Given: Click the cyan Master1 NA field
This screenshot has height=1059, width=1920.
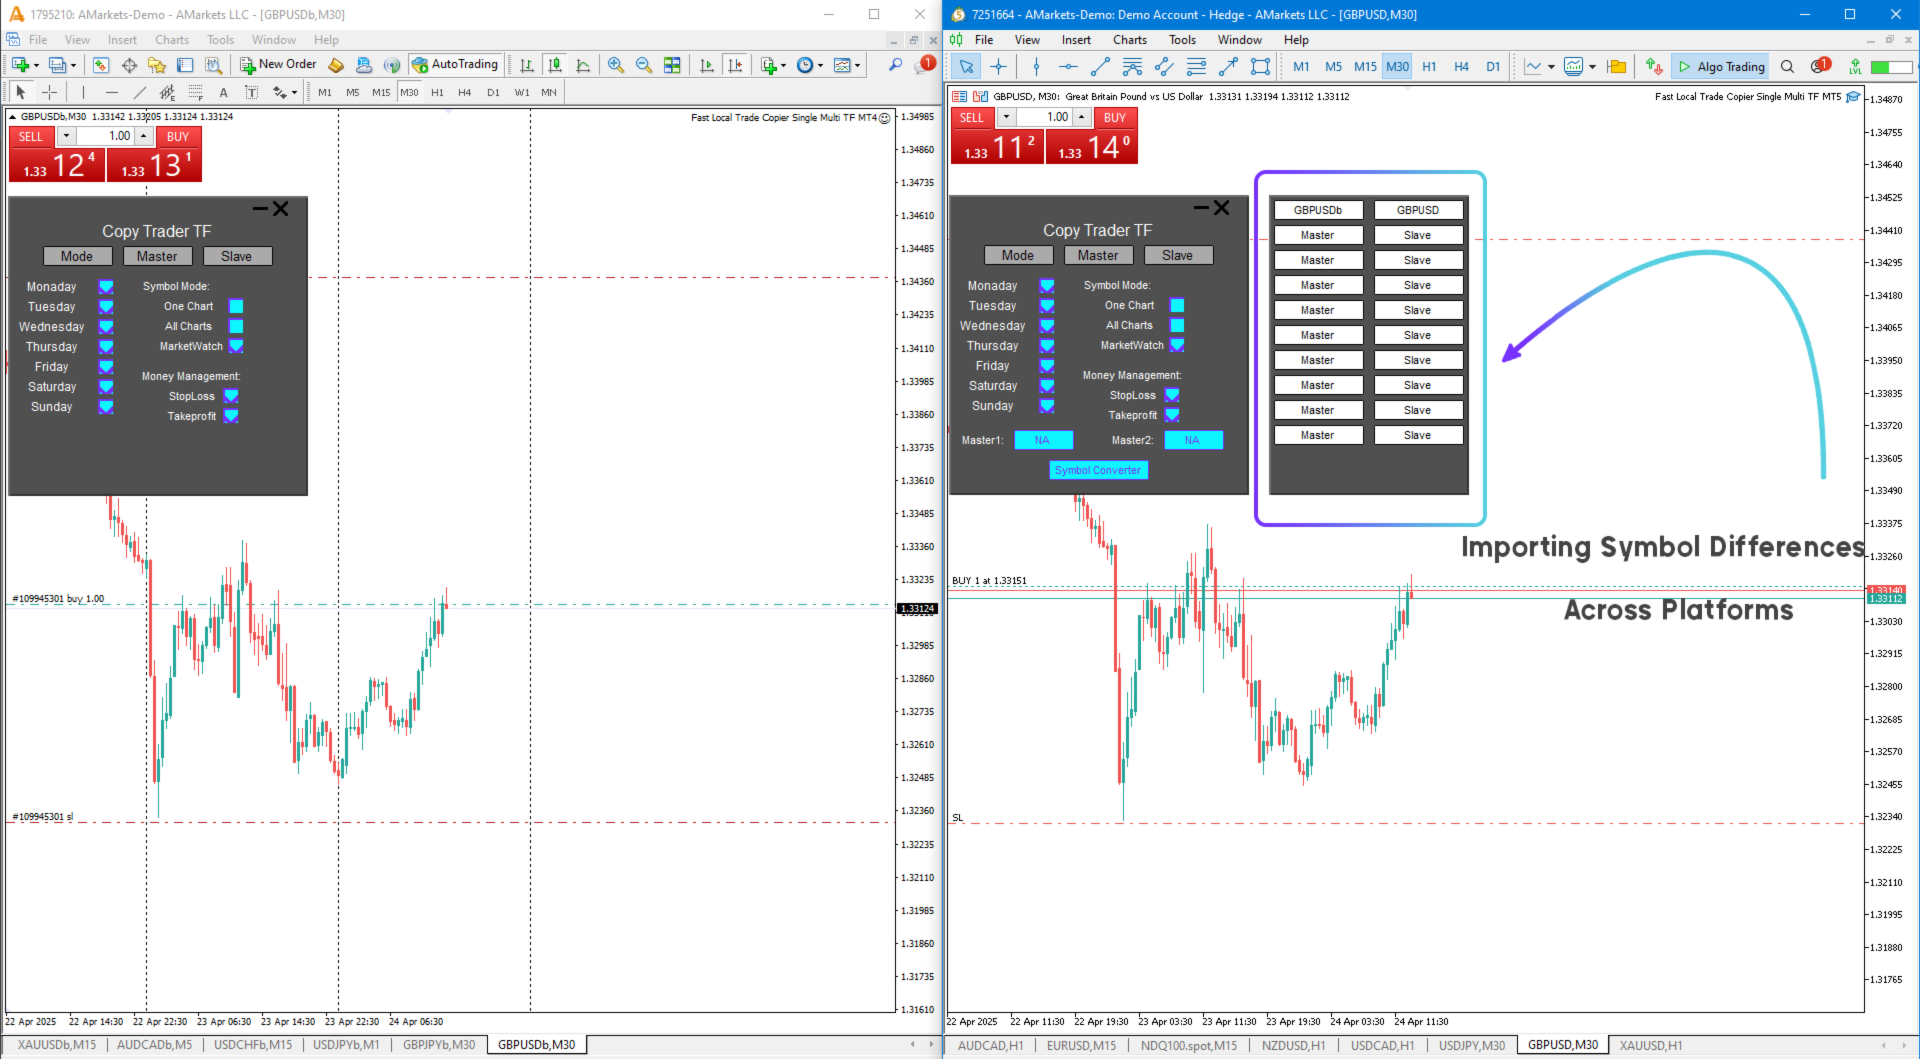Looking at the screenshot, I should click(1043, 440).
